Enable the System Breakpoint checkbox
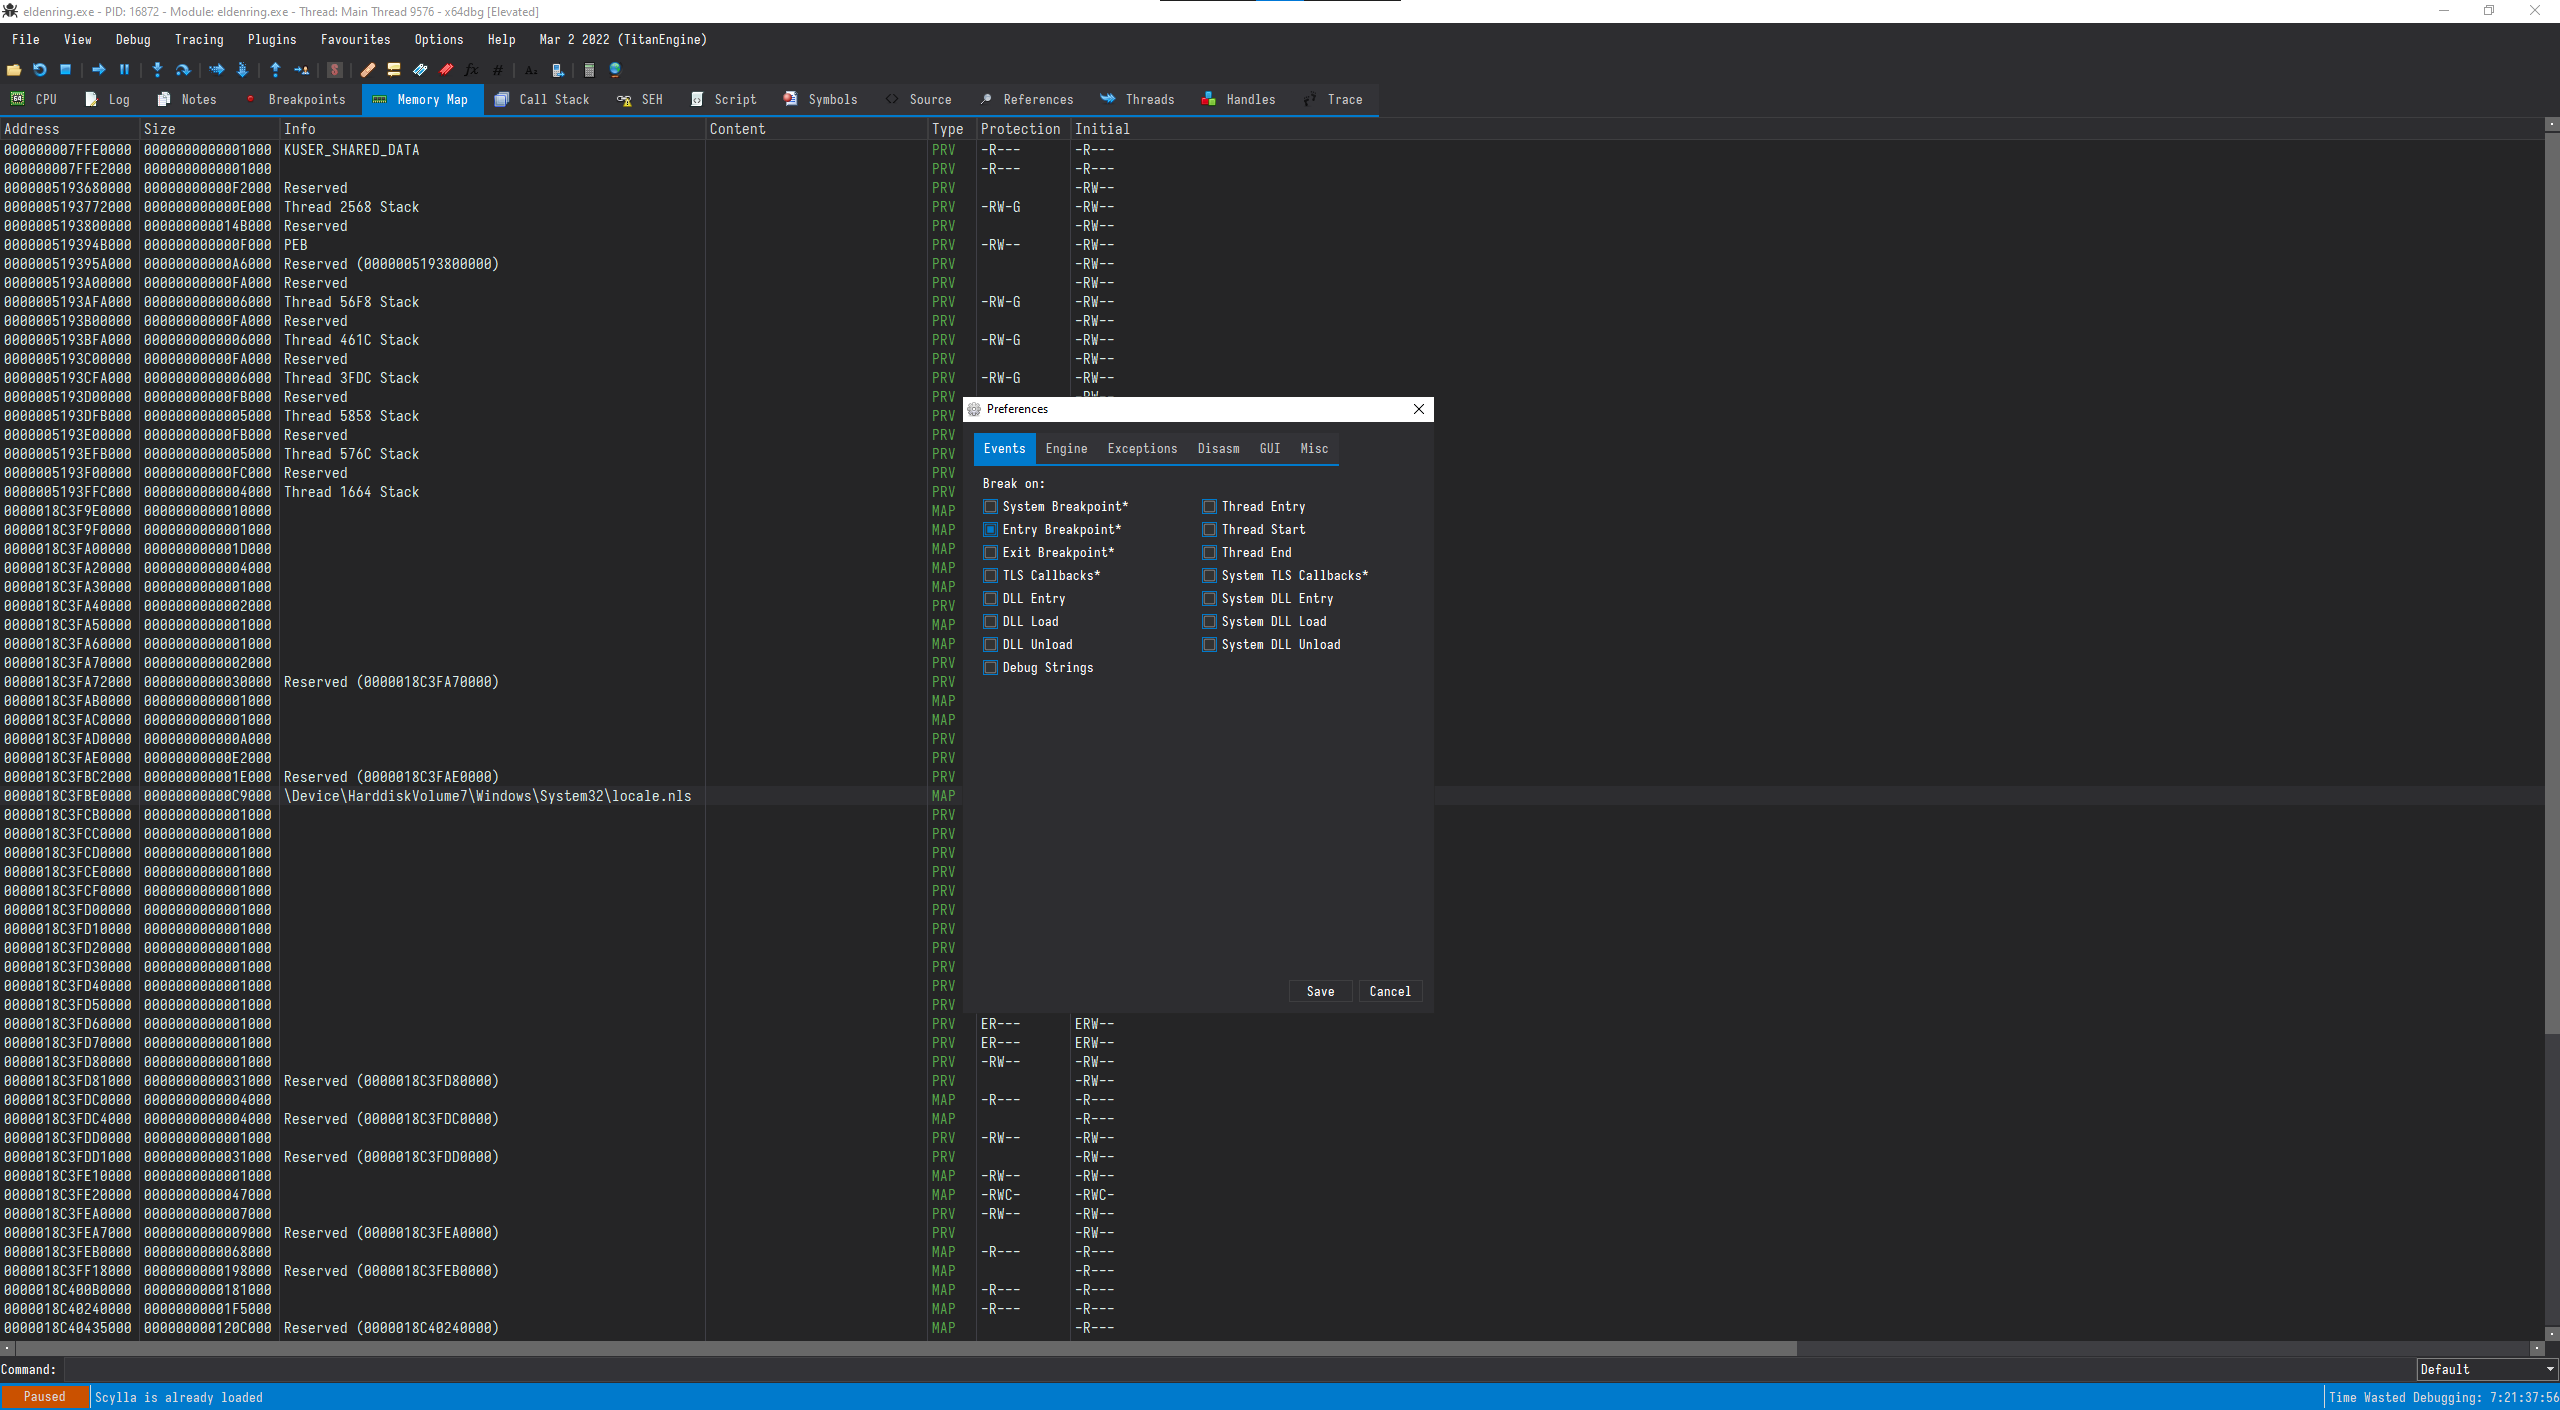This screenshot has width=2560, height=1410. pos(990,507)
